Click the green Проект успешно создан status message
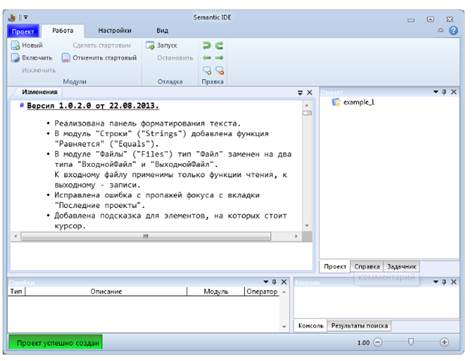 [55, 342]
